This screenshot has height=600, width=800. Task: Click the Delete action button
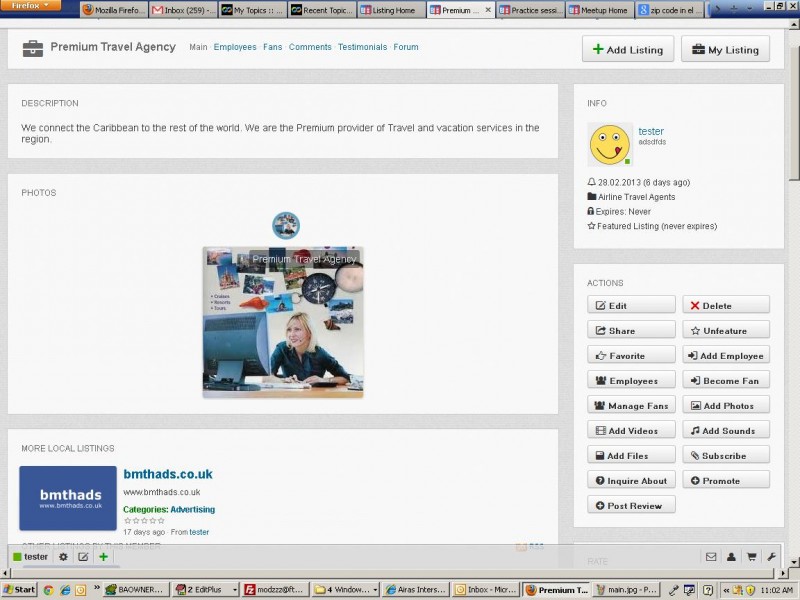pyautogui.click(x=726, y=305)
